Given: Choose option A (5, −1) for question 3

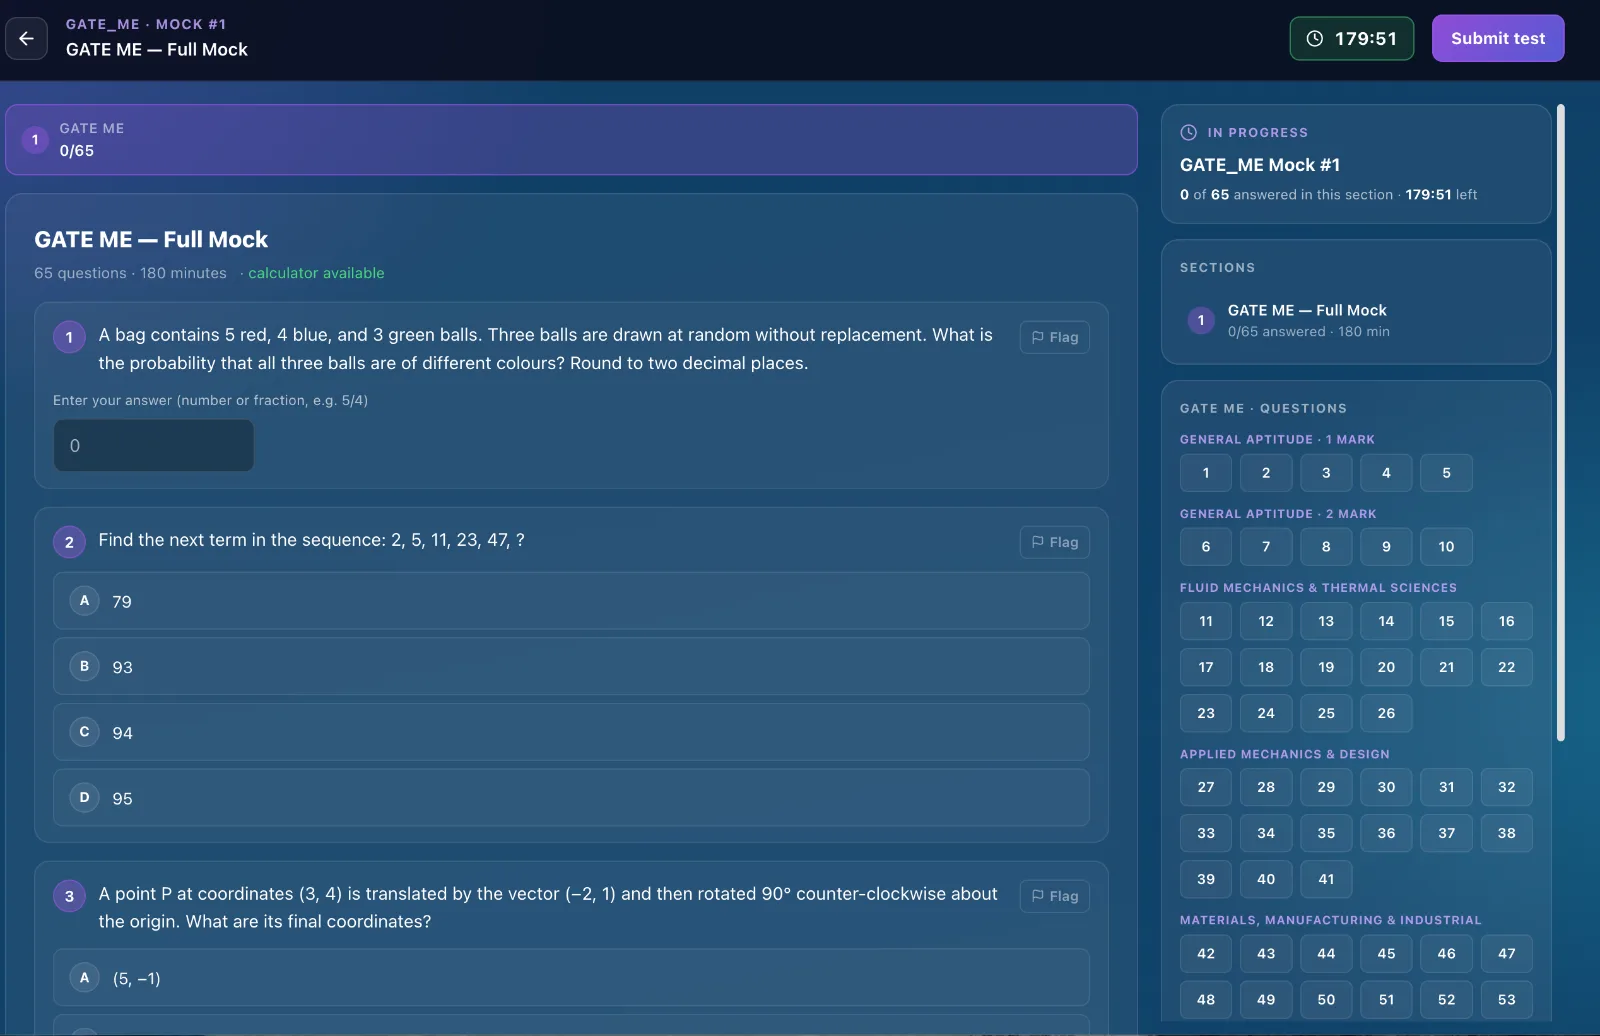Looking at the screenshot, I should pyautogui.click(x=571, y=978).
